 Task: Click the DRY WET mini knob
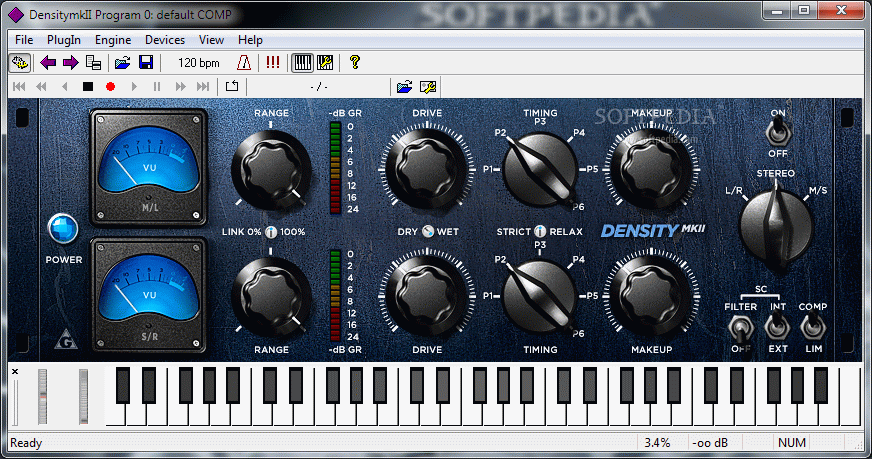(428, 231)
